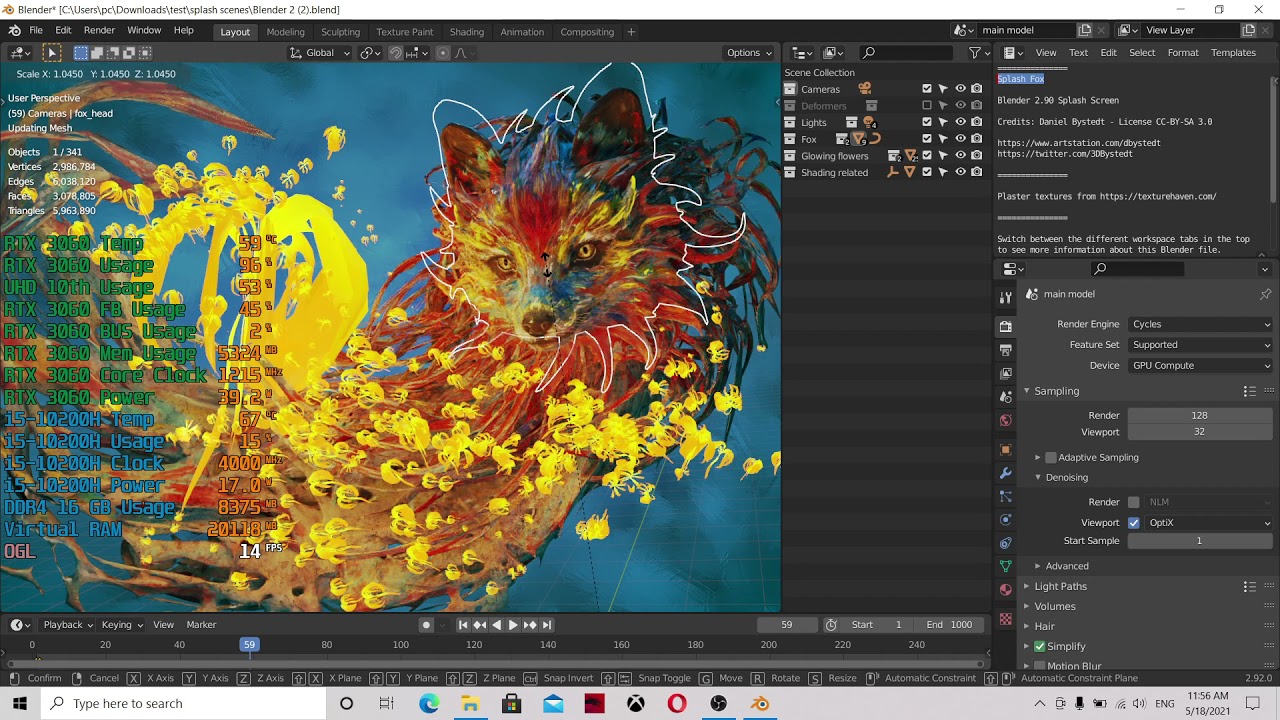The width and height of the screenshot is (1280, 720).
Task: Open the Tool properties tab icon
Action: [x=1006, y=298]
